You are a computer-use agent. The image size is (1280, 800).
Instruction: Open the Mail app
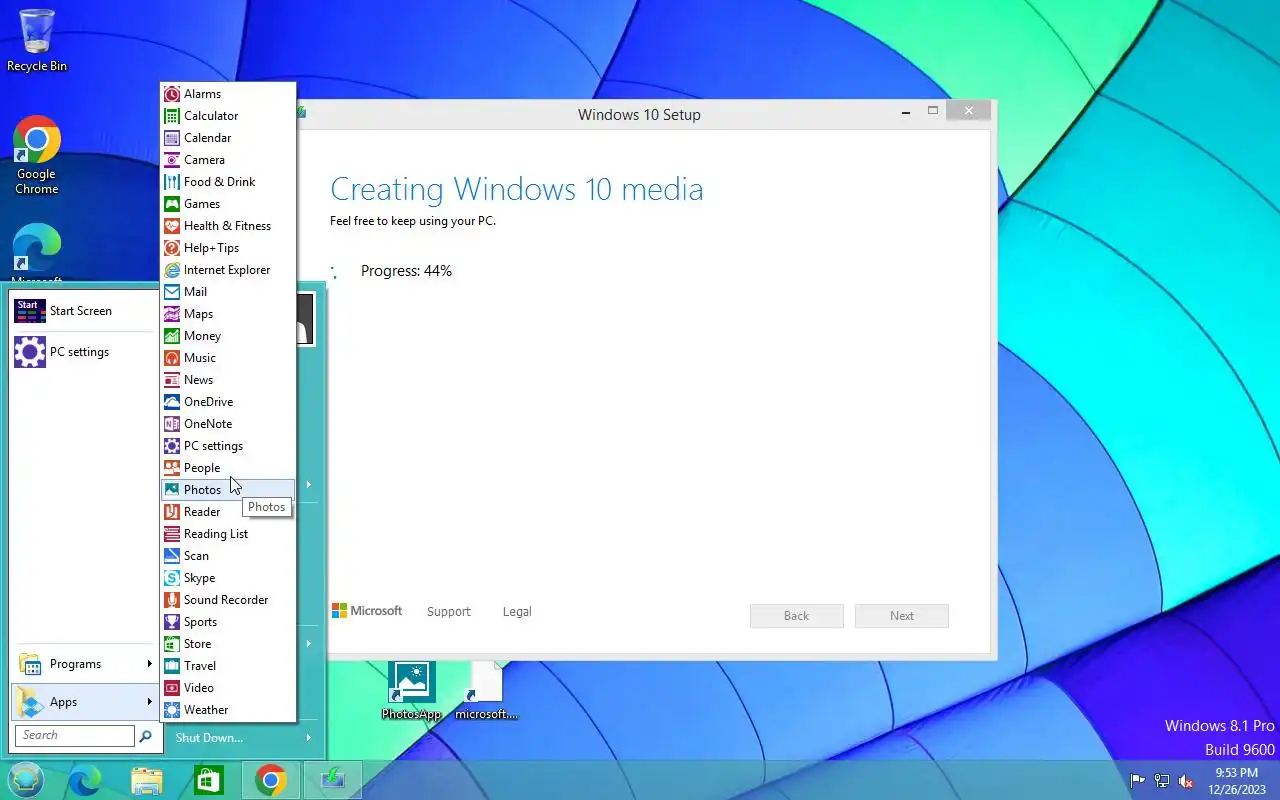[228, 292]
